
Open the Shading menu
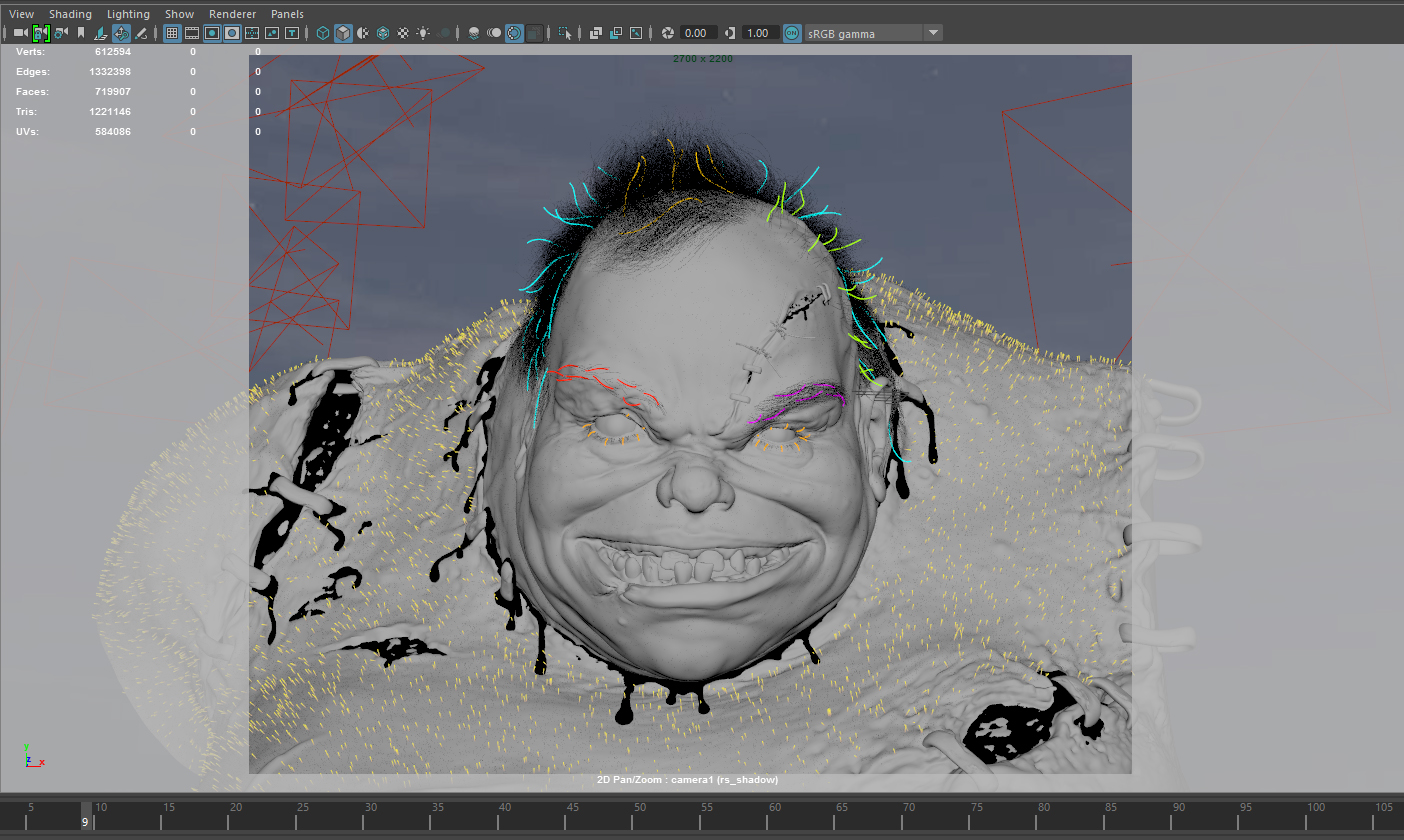[70, 14]
